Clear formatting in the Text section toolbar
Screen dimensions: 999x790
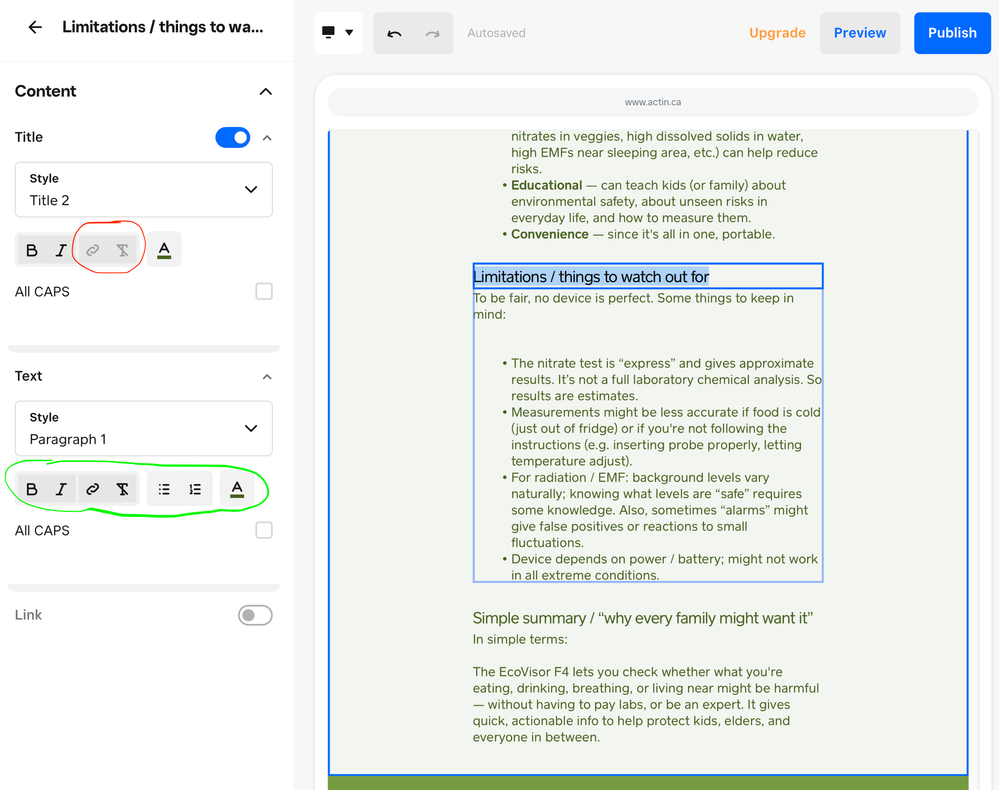(122, 489)
